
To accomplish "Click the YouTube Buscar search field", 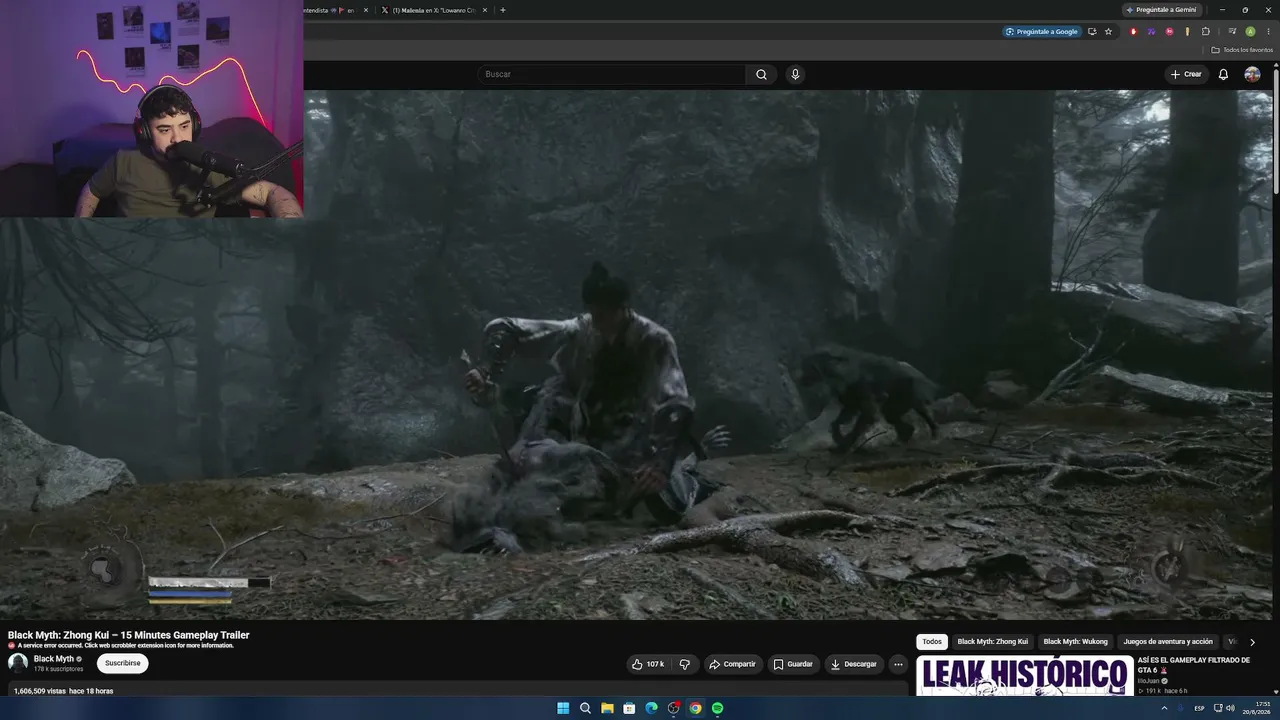I will click(x=612, y=74).
